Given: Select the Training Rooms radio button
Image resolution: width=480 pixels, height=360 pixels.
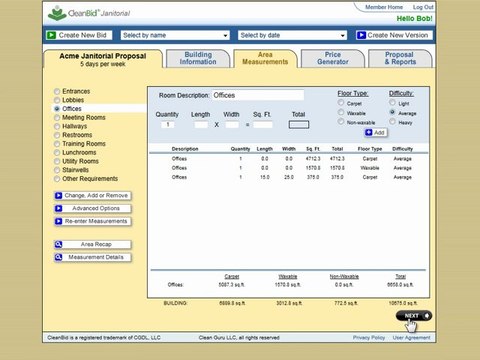Looking at the screenshot, I should 57,144.
